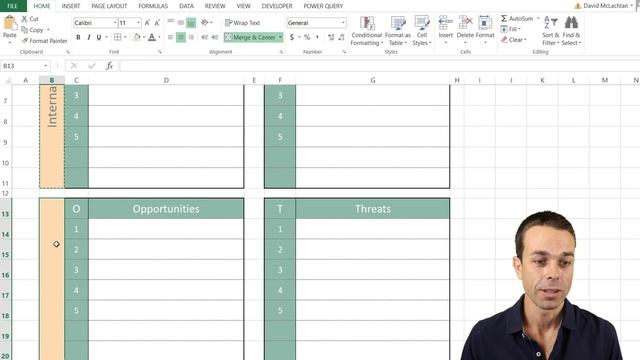The image size is (640, 360).
Task: Apply borders to the cell
Action: [118, 37]
